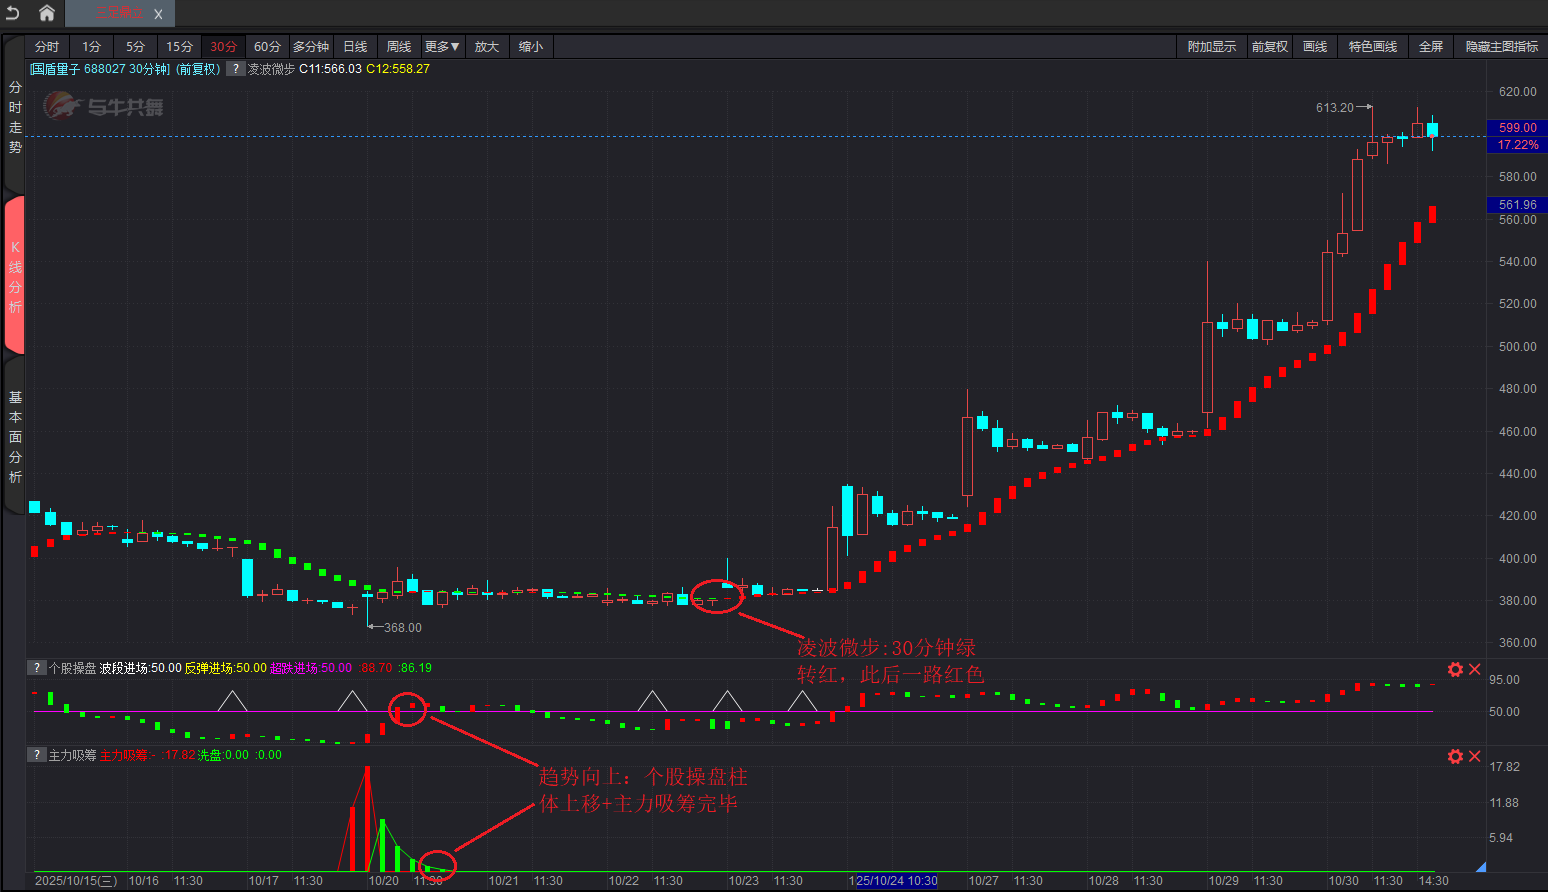
Task: Open the 特色画线 drawing menu
Action: [1372, 47]
